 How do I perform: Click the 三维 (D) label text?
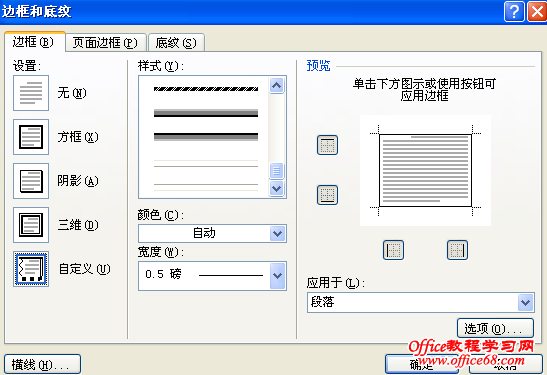[x=78, y=225]
